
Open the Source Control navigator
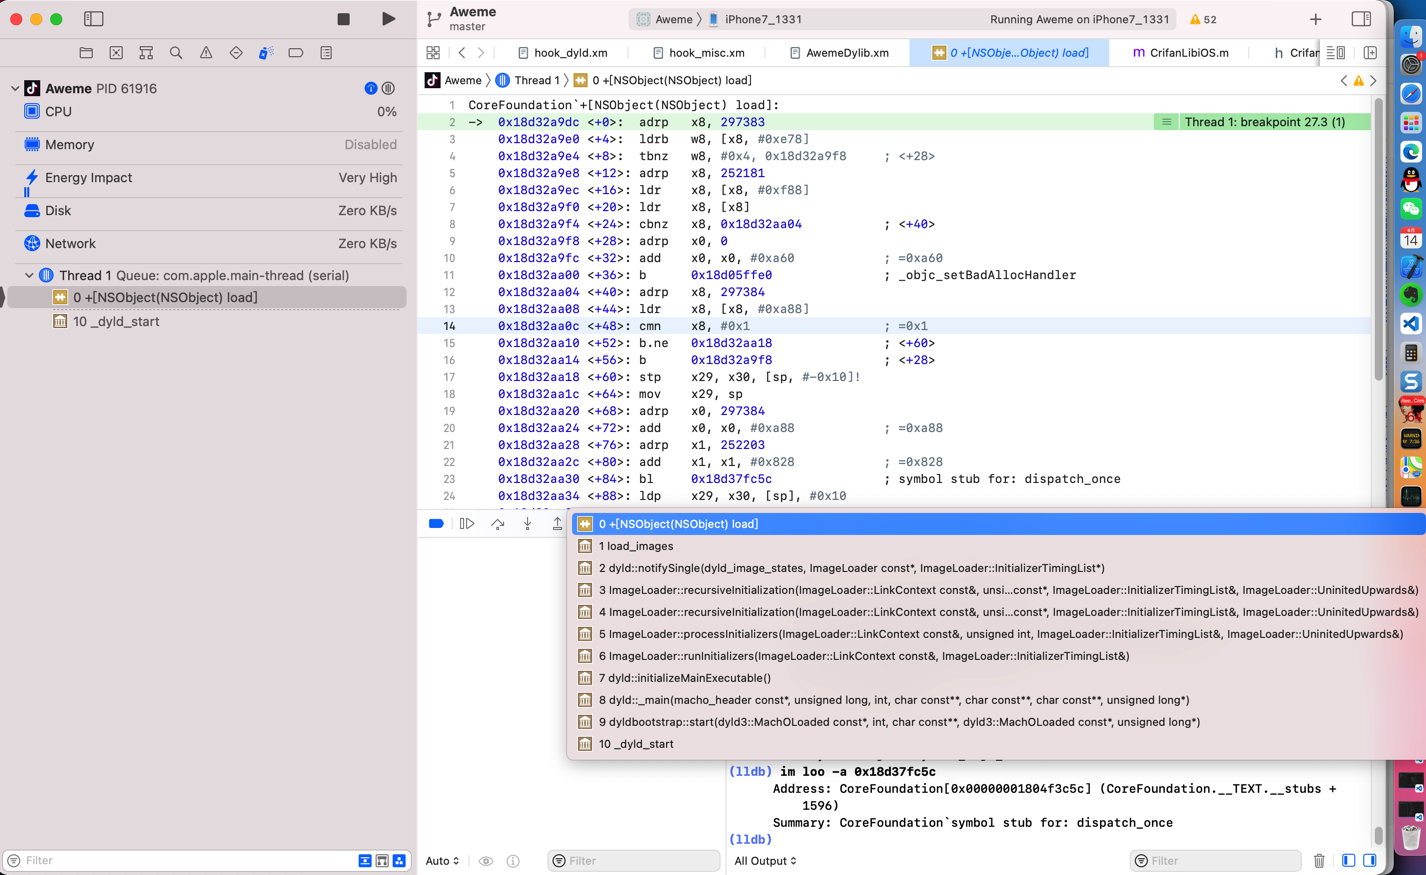click(x=116, y=53)
